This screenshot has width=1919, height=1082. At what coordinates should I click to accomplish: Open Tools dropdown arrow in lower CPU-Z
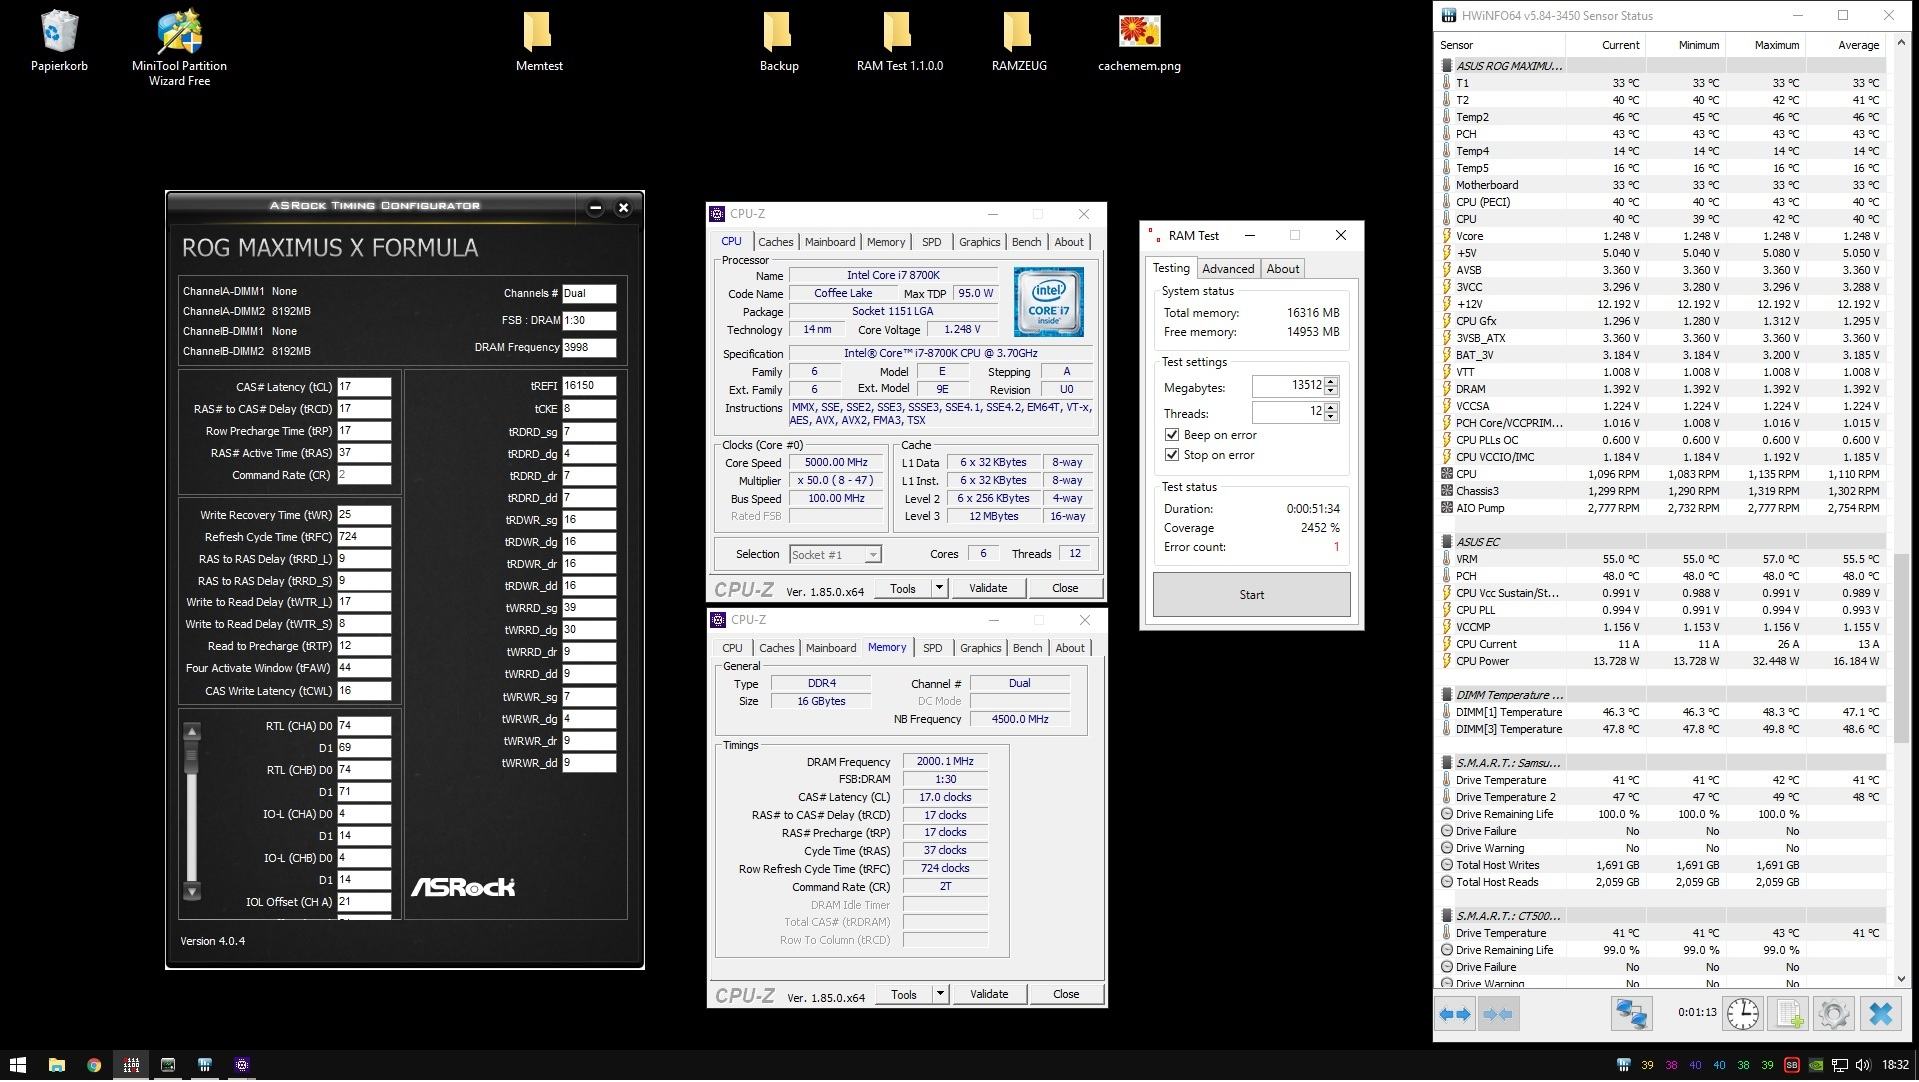940,994
